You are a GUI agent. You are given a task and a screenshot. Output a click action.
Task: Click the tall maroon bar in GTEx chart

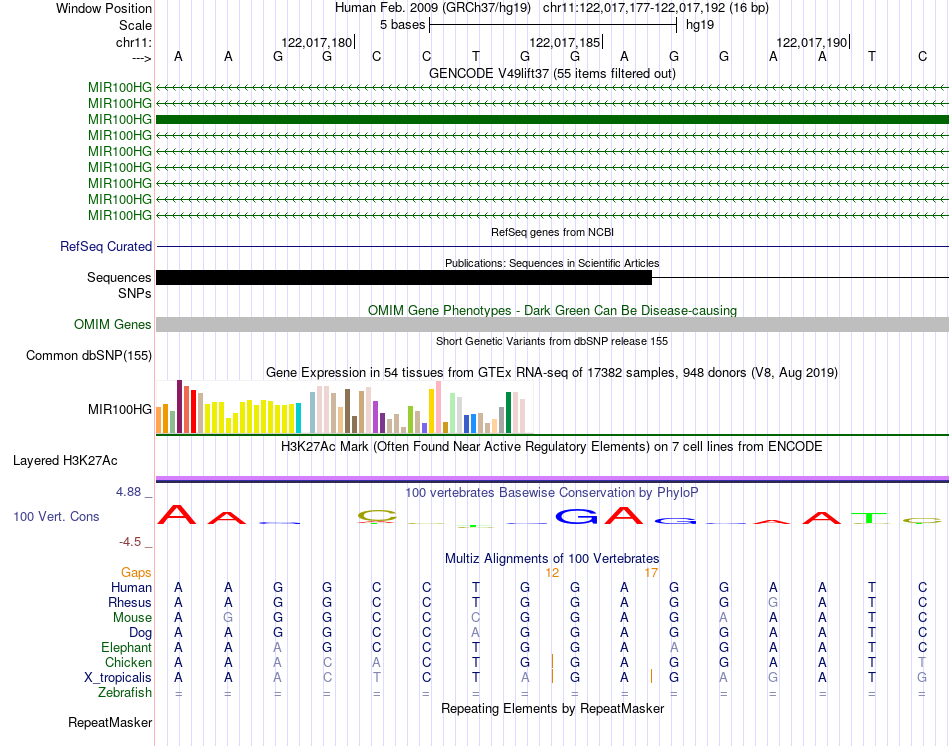point(179,407)
